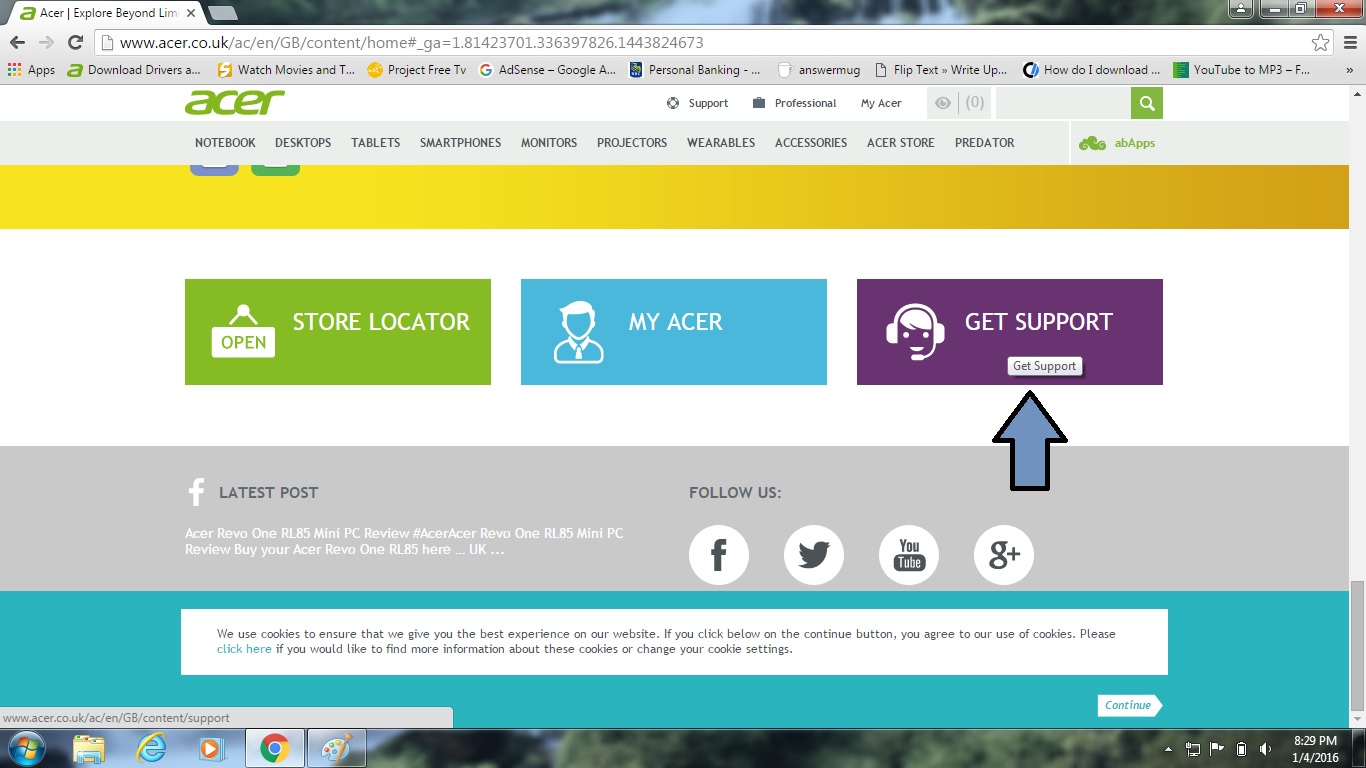Open Windows Media Player from the taskbar
The height and width of the screenshot is (768, 1366).
click(x=212, y=748)
